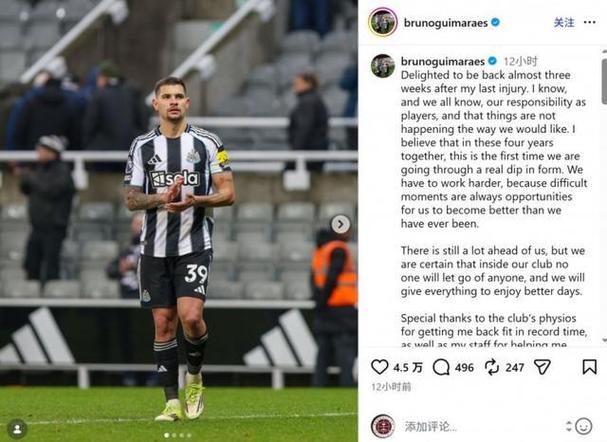Show tagged people icon on the photo
Image resolution: width=607 pixels, height=442 pixels.
17,429
